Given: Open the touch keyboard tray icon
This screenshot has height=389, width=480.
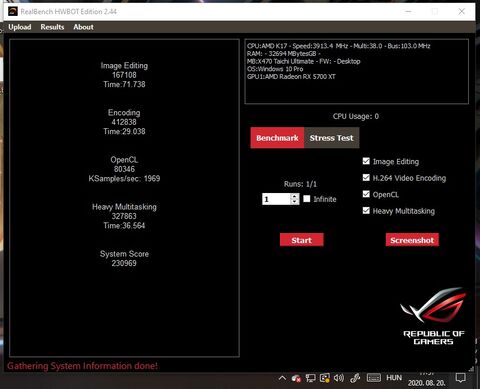Looking at the screenshot, I should tap(374, 378).
